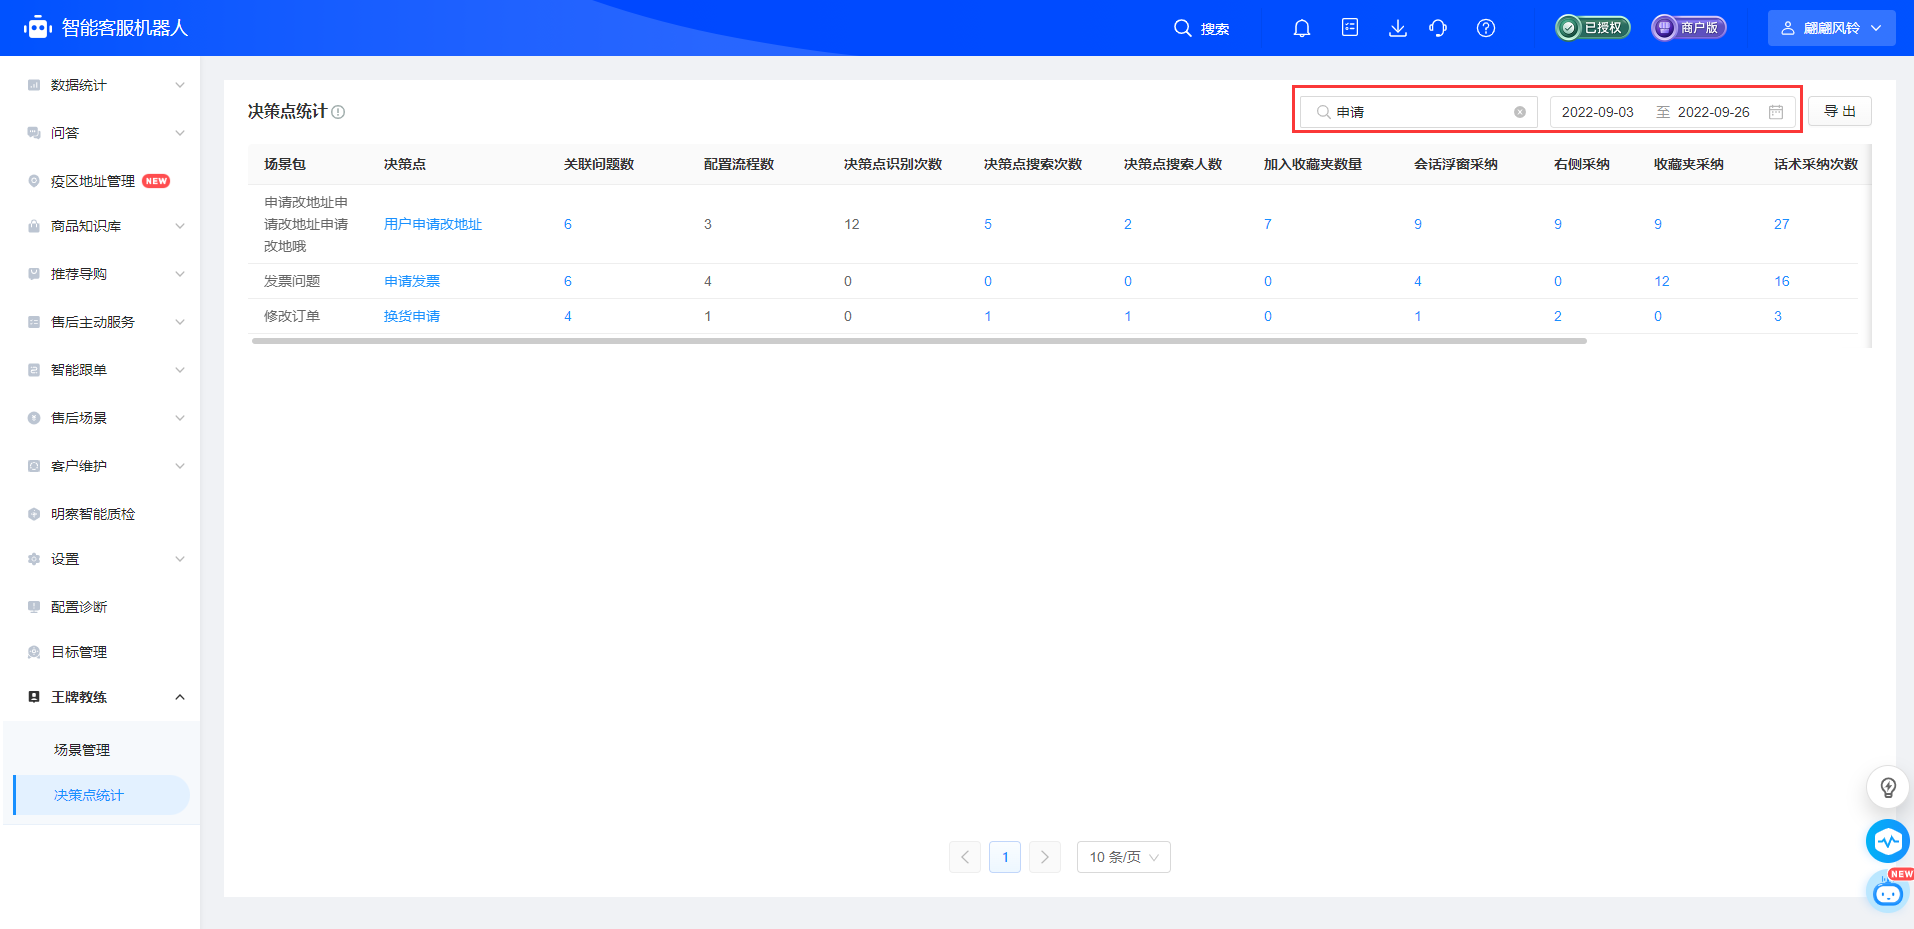This screenshot has width=1914, height=929.
Task: Click the 决策点搜索次数 column header
Action: (1033, 164)
